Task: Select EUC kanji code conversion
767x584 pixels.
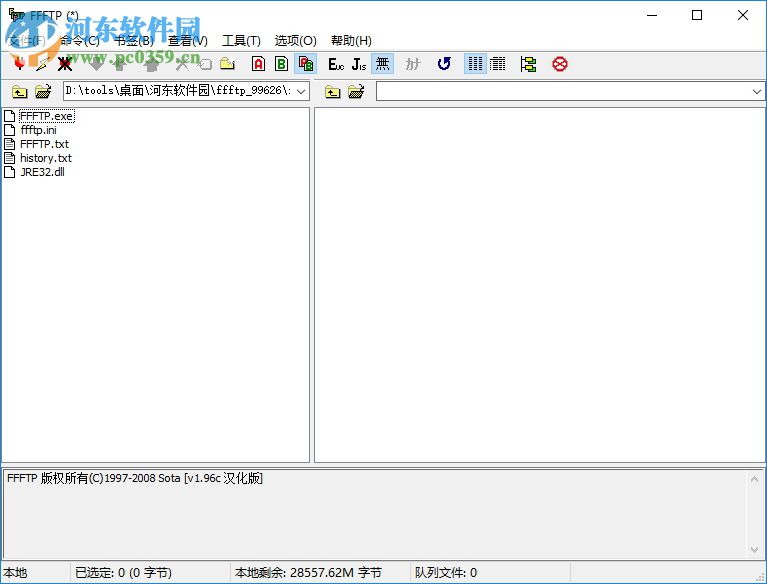Action: (x=336, y=64)
